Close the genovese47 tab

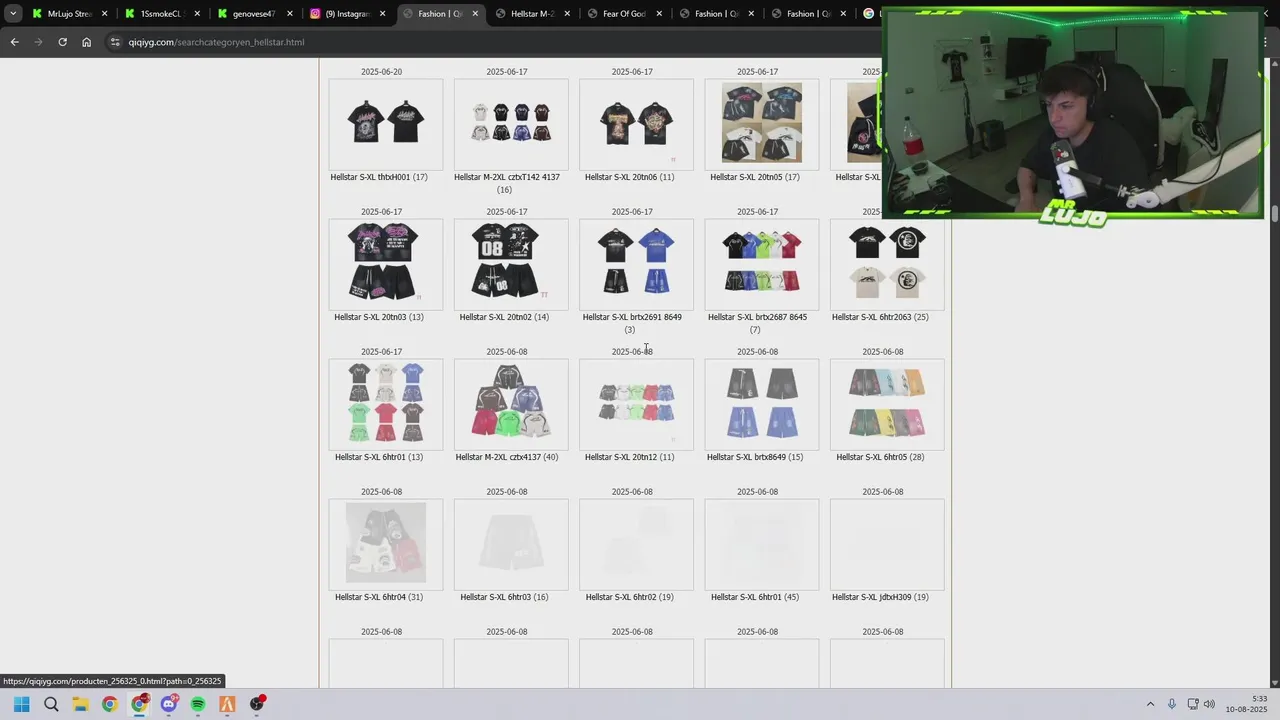point(288,14)
